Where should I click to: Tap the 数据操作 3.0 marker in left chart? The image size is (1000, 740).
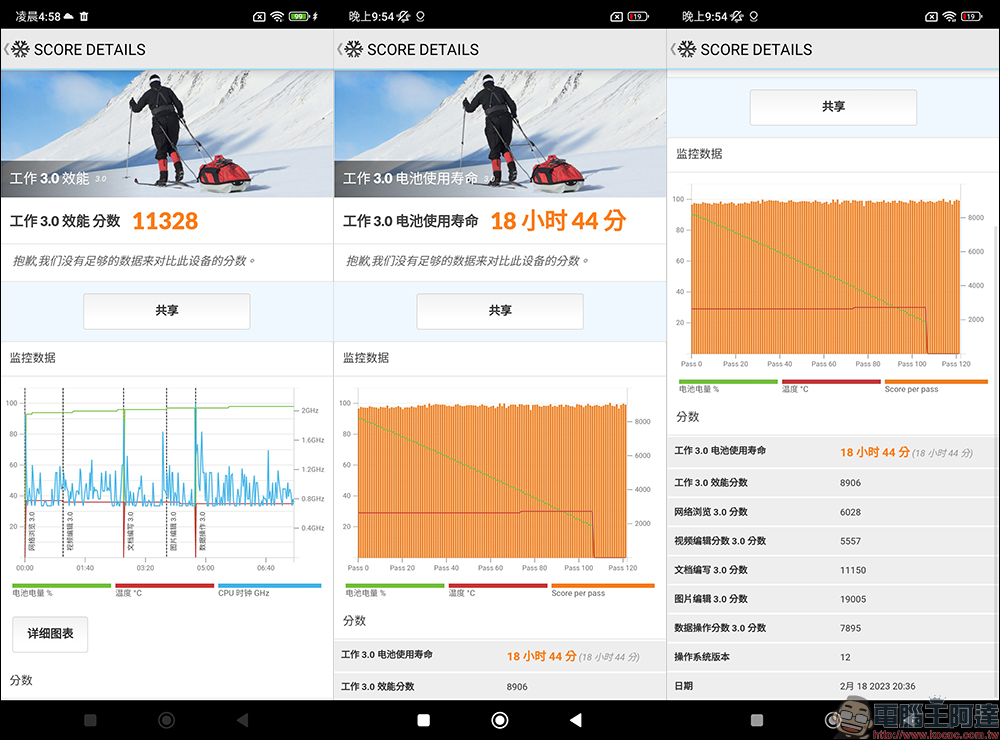202,531
